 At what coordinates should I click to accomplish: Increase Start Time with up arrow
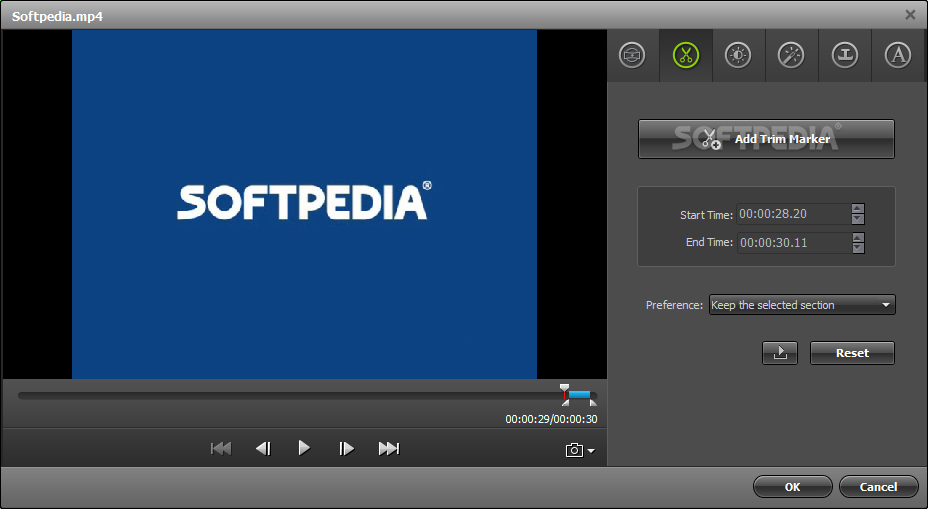tap(858, 208)
